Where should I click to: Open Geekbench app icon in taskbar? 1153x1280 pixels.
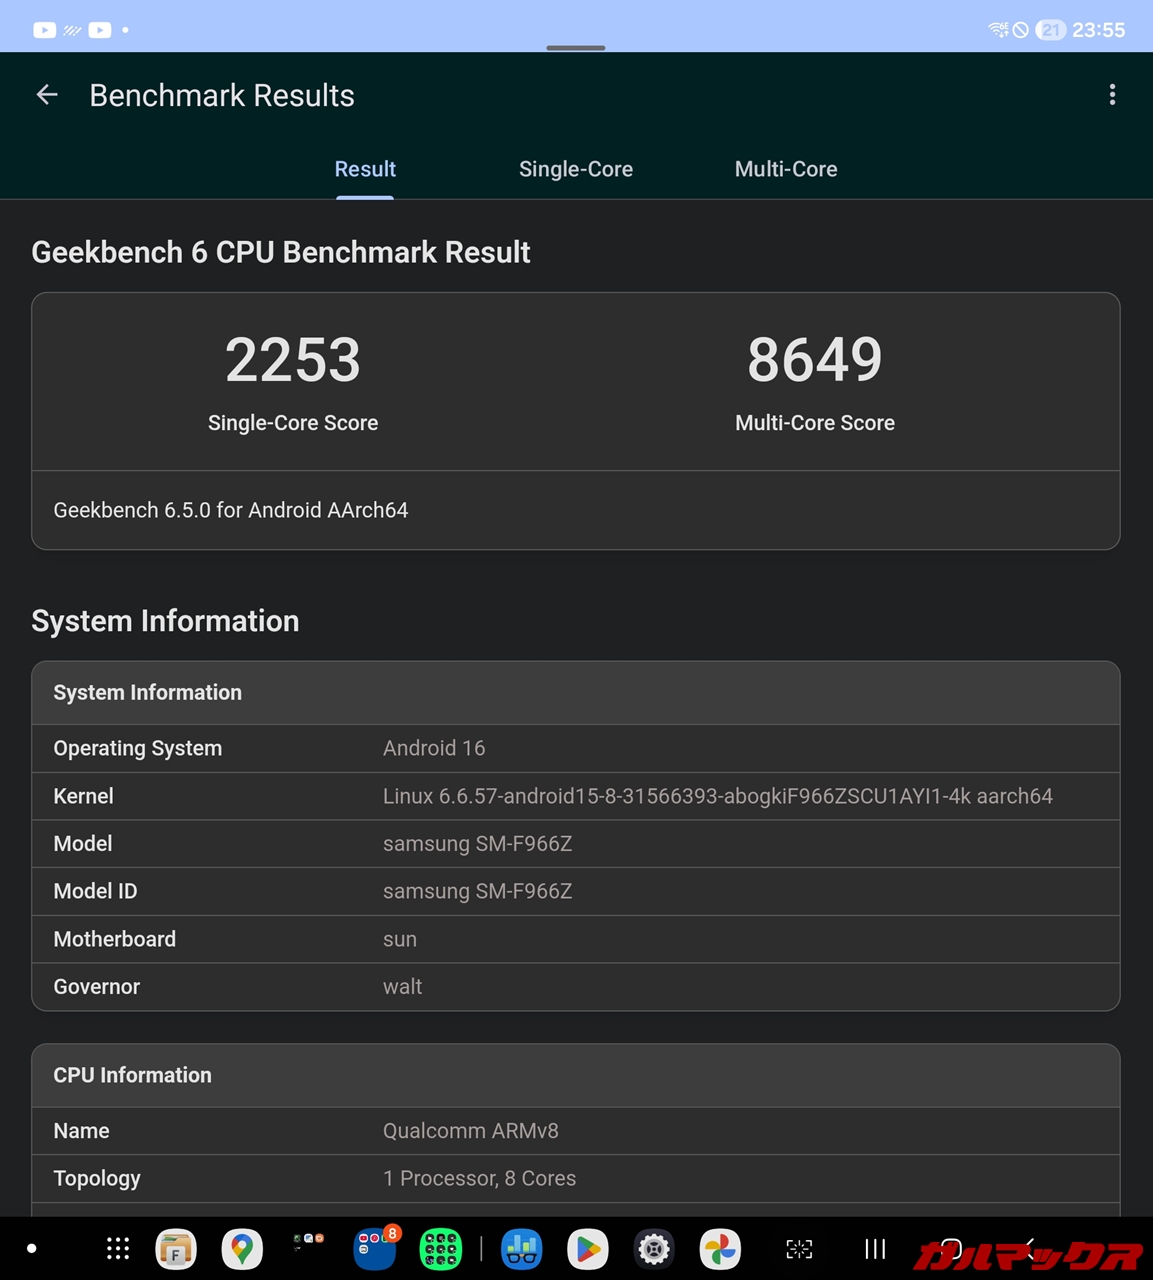[521, 1248]
